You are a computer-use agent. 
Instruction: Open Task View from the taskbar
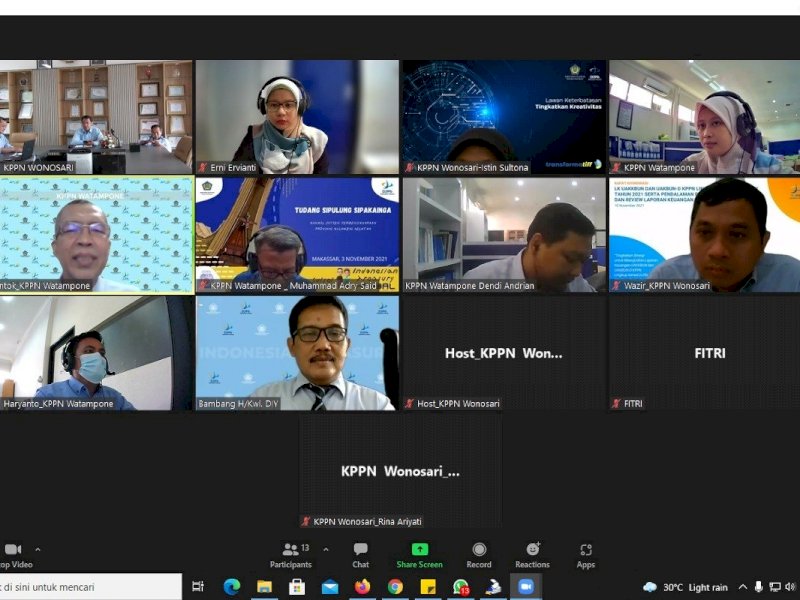click(x=196, y=585)
